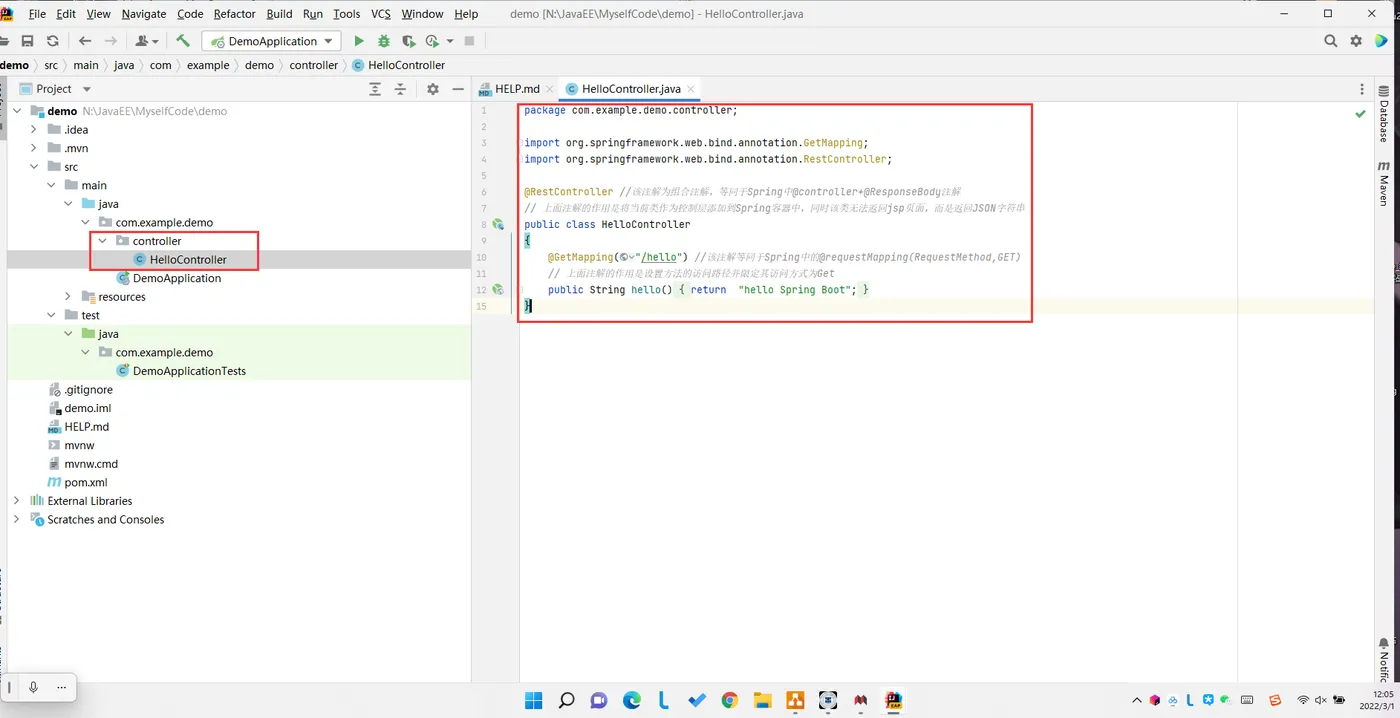1400x718 pixels.
Task: Run DemoApplication with green play icon
Action: 359,41
